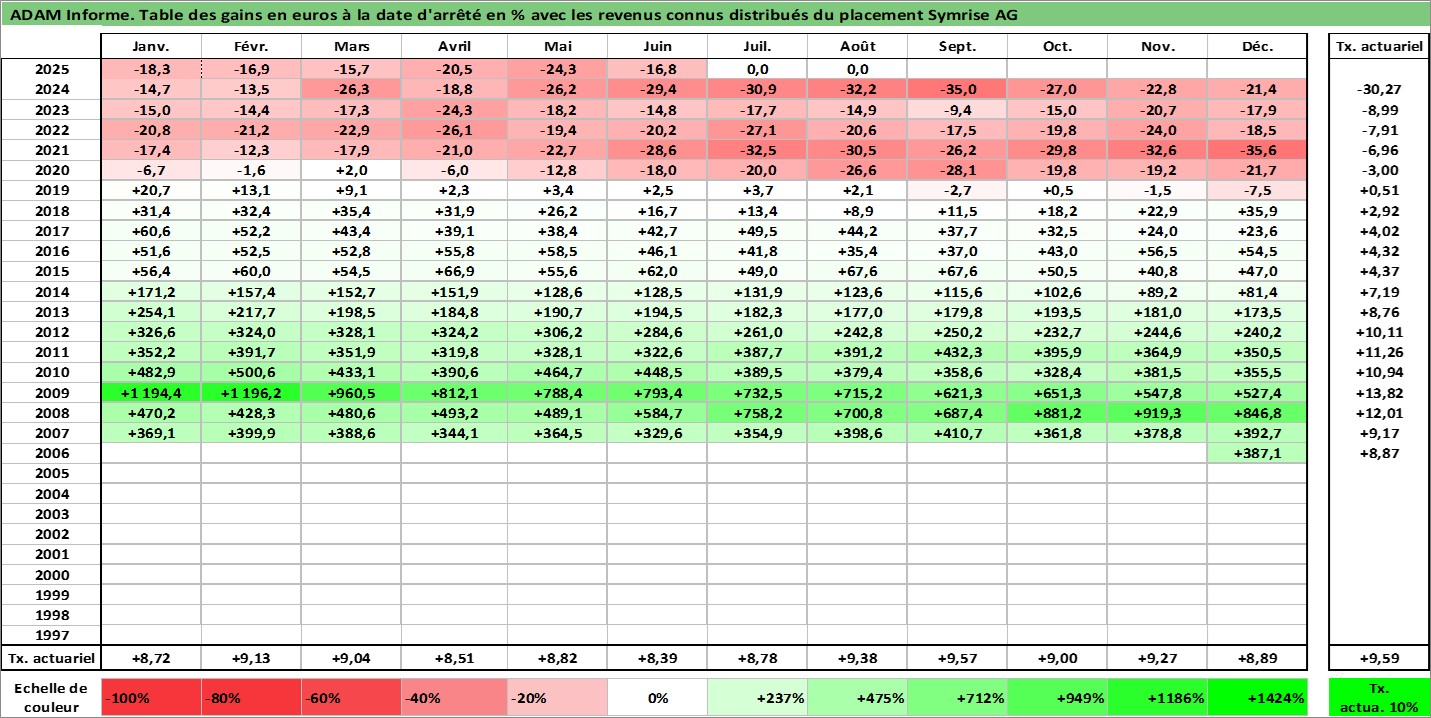Image resolution: width=1431 pixels, height=718 pixels.
Task: Click the -100% red color scale swatch
Action: pos(151,698)
